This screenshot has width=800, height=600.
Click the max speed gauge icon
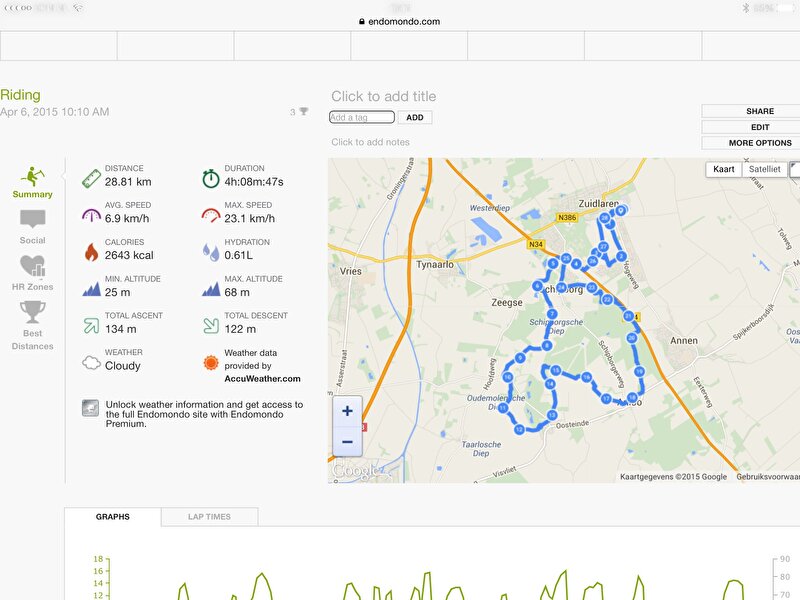tap(211, 215)
